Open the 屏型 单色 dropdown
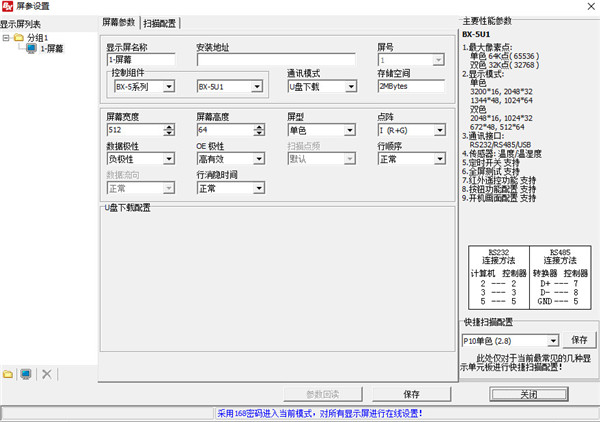 pos(350,130)
